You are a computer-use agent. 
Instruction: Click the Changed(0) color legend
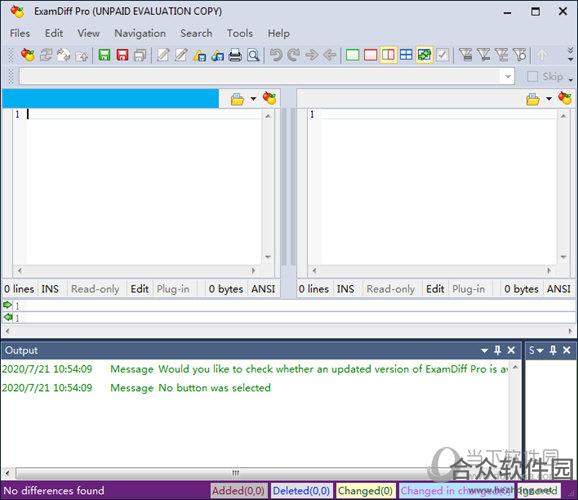point(365,491)
